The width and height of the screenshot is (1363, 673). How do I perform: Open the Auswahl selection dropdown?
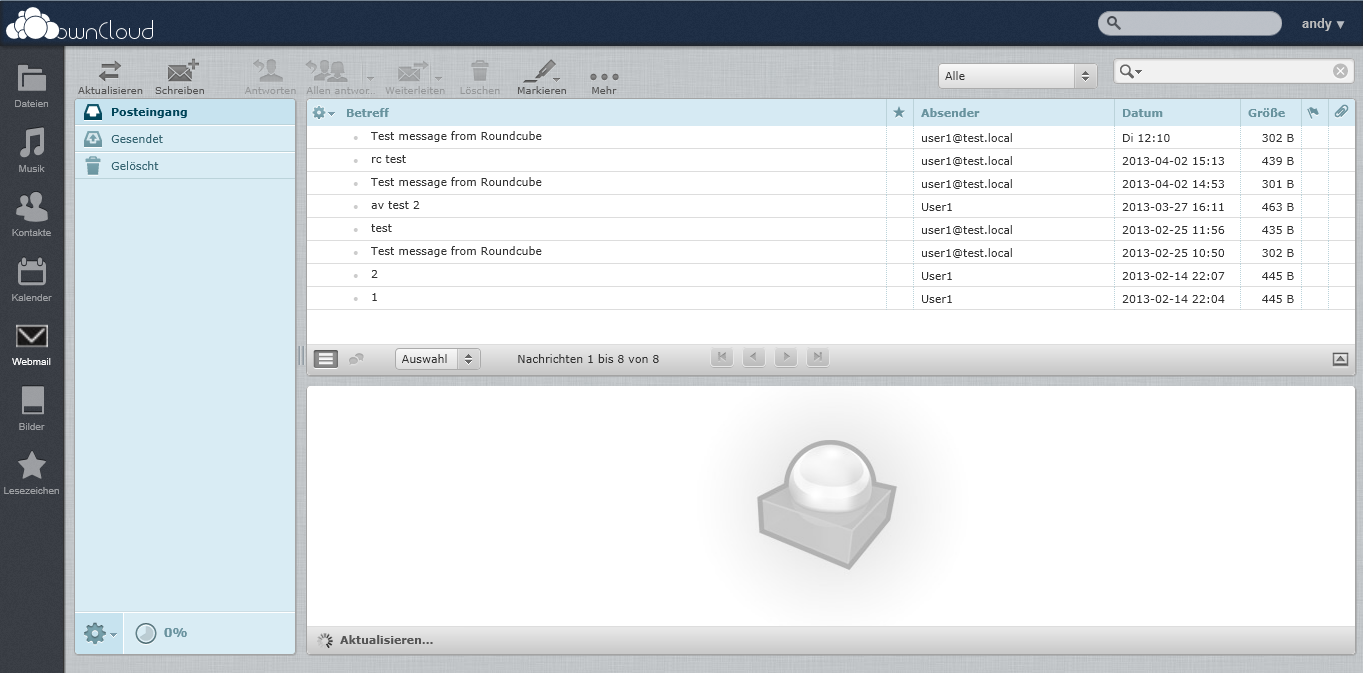tap(437, 359)
